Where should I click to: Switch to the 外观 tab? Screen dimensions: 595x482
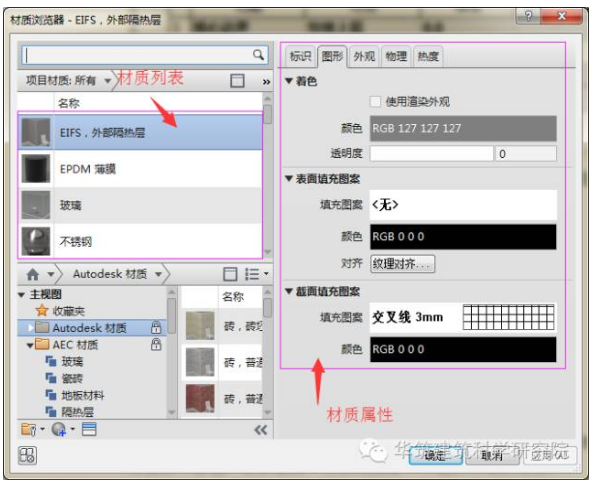click(364, 57)
